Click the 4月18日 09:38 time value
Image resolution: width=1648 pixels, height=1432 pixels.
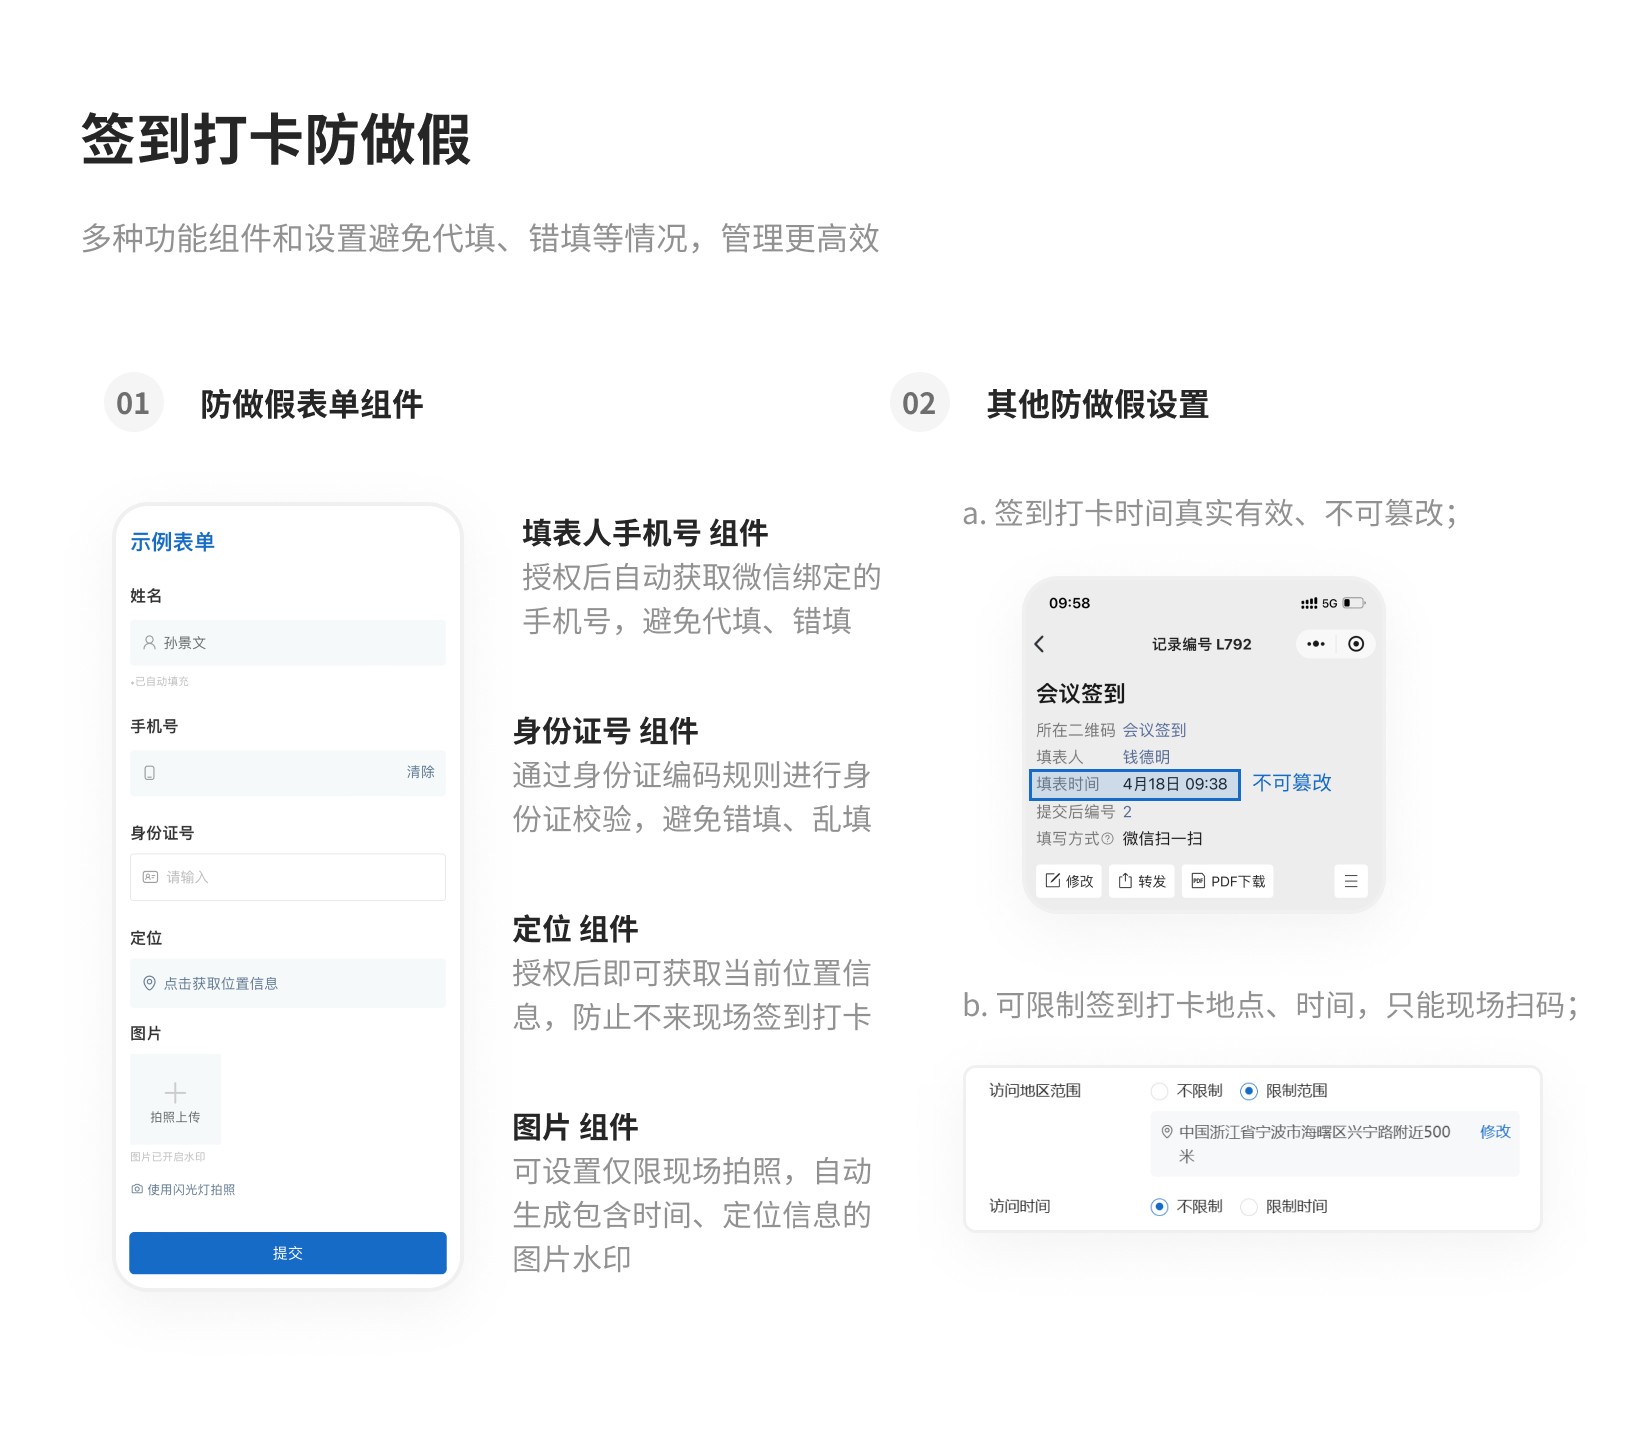pyautogui.click(x=1175, y=784)
